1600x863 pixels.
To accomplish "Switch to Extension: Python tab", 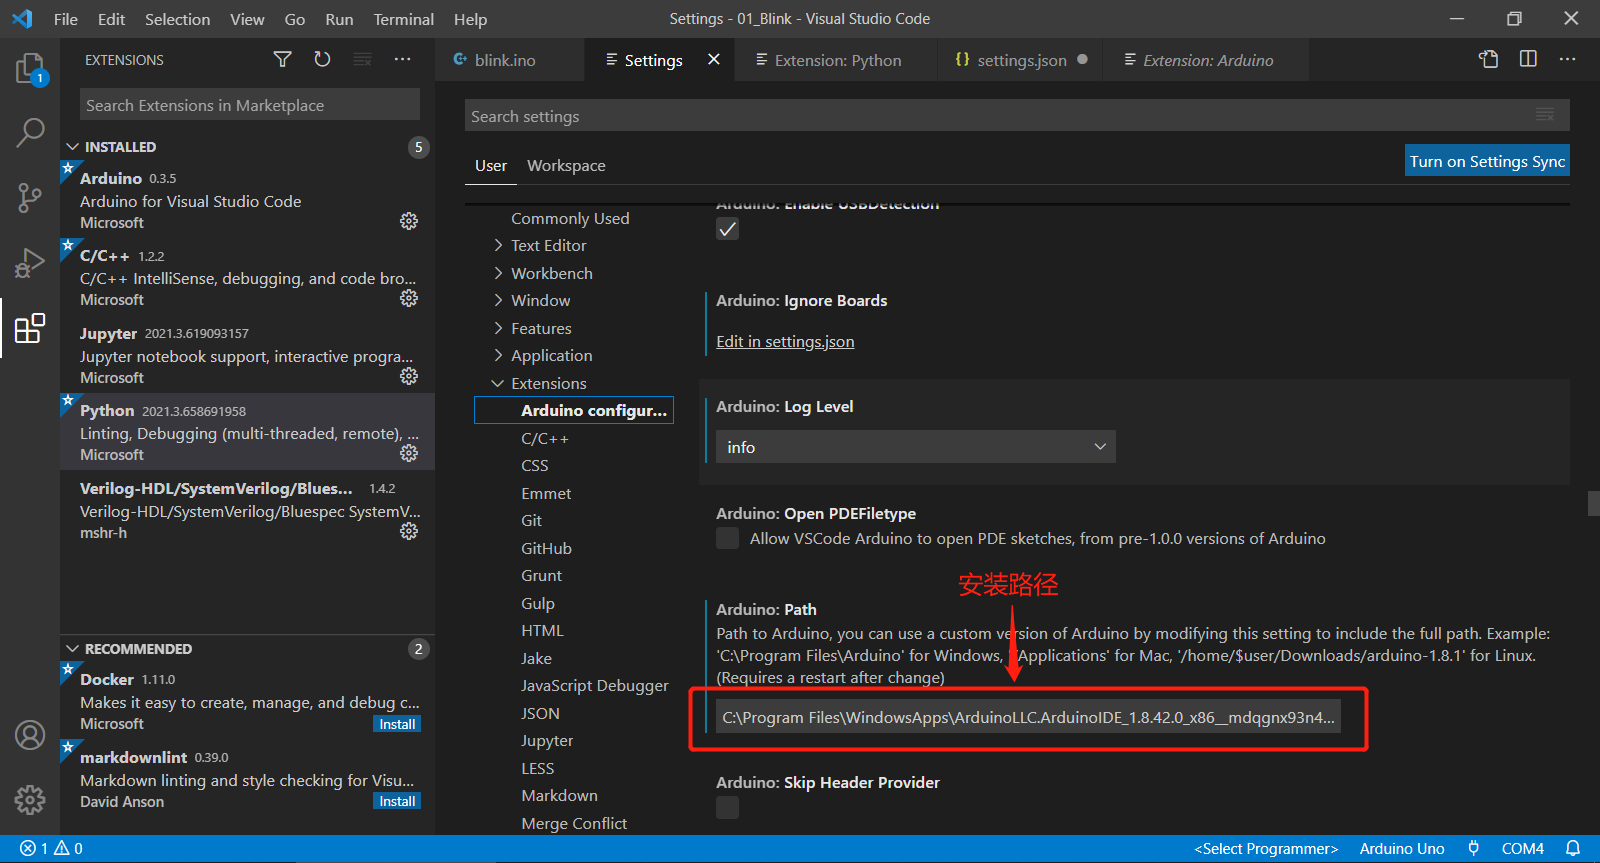I will [837, 60].
